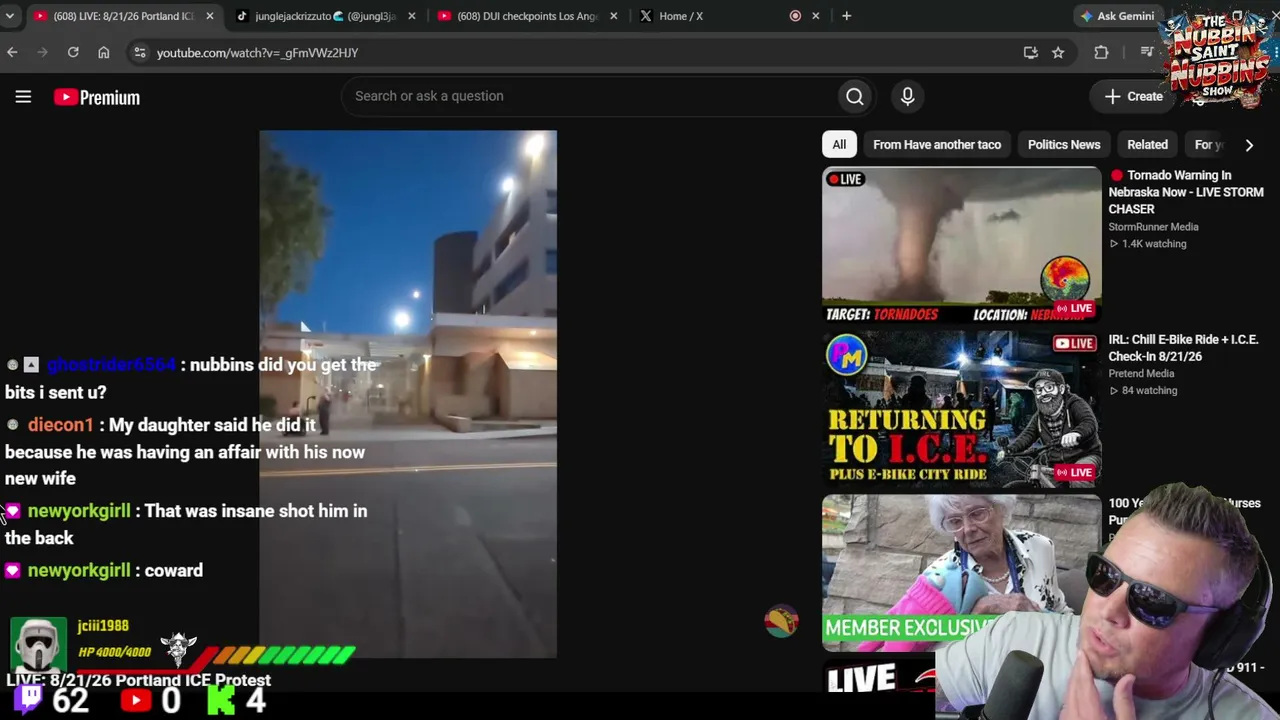Open the Tornado Warning live stream thumbnail
The image size is (1280, 720).
coord(961,245)
